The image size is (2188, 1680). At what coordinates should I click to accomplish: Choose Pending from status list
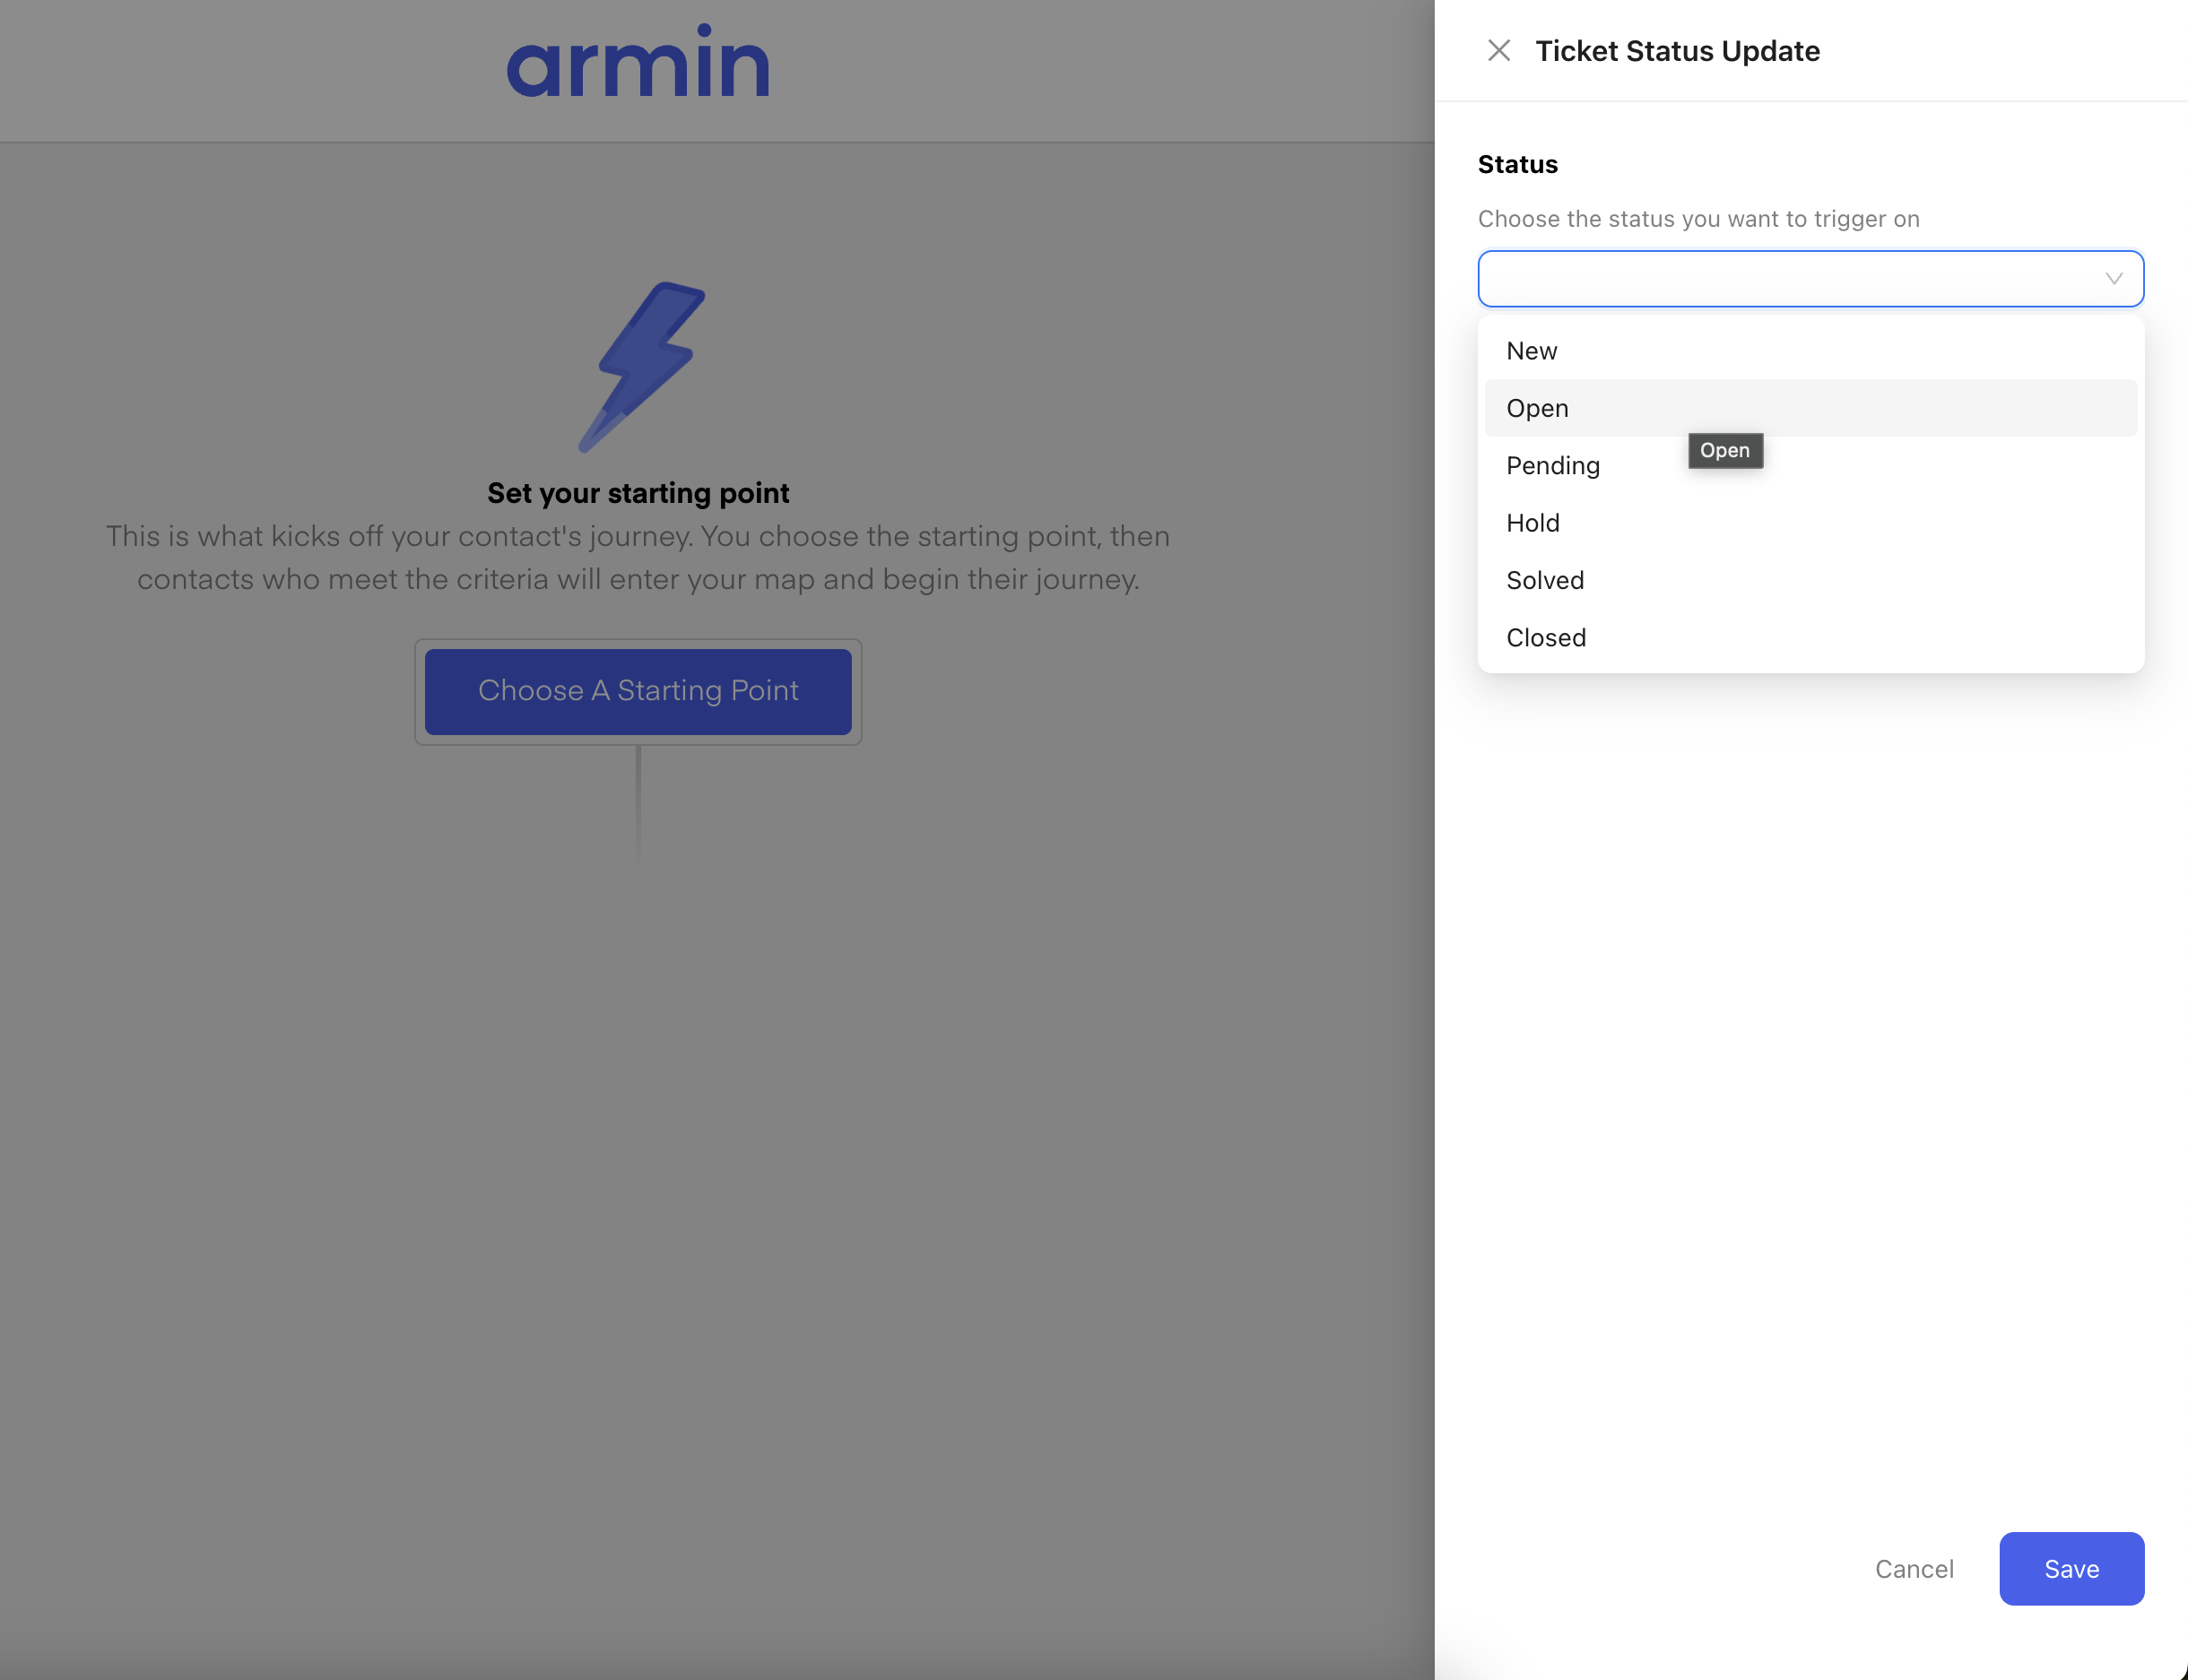click(1552, 466)
